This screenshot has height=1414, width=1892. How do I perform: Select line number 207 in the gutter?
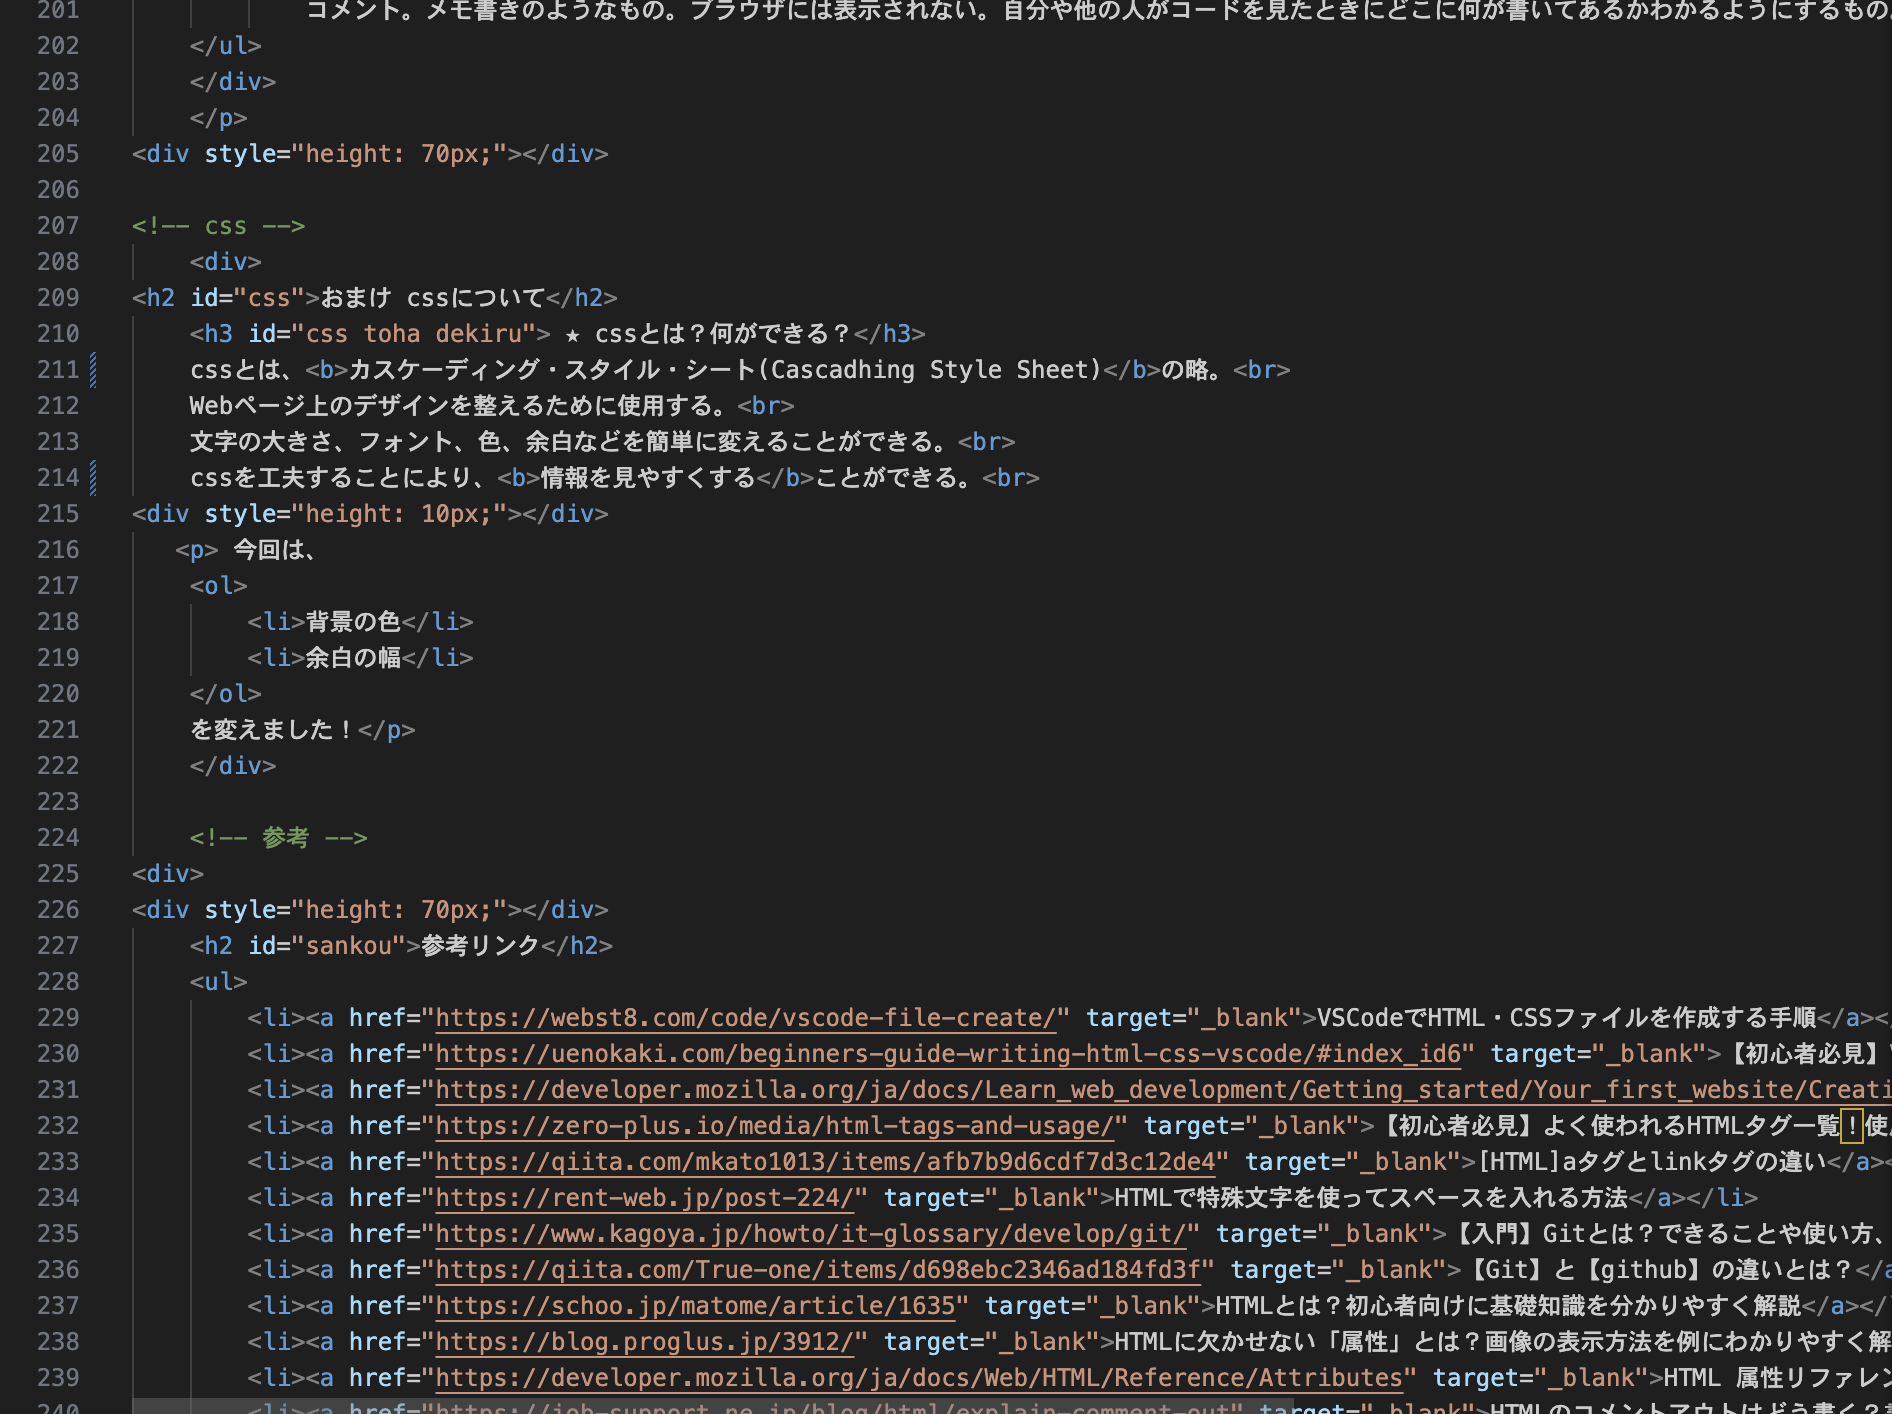pyautogui.click(x=58, y=226)
